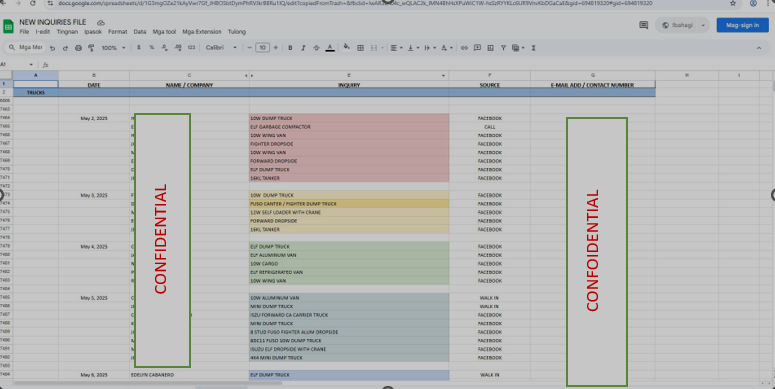Open the 100% zoom dropdown
The width and height of the screenshot is (775, 389).
tap(113, 48)
